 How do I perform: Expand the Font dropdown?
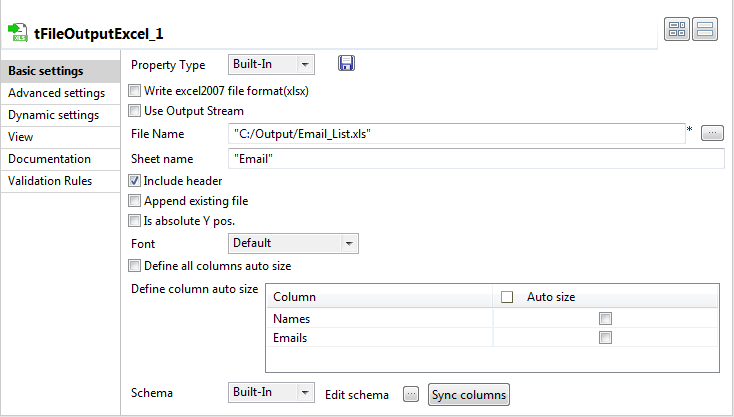point(293,243)
